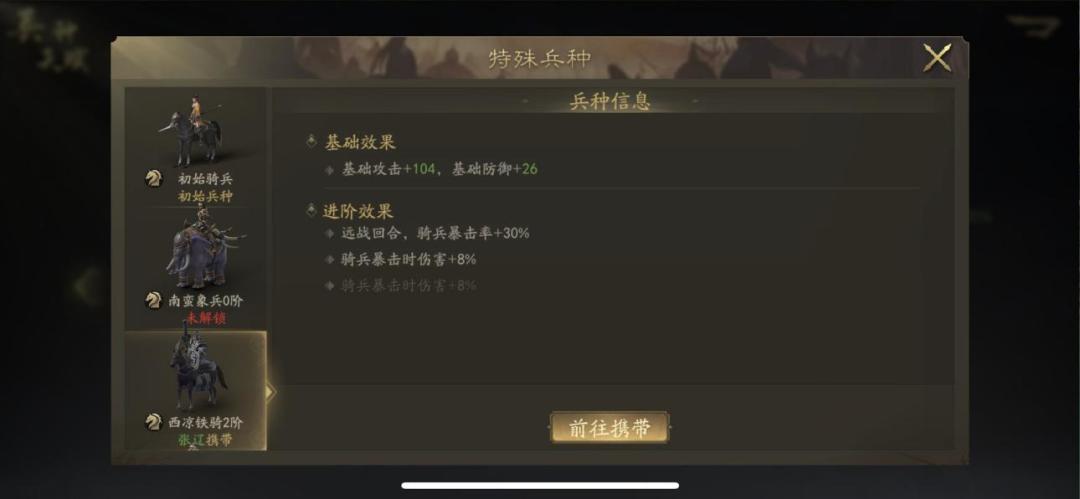Click the greyed-out 骑兵暴击时伤害+8% effect
The image size is (1080, 499).
[x=409, y=285]
